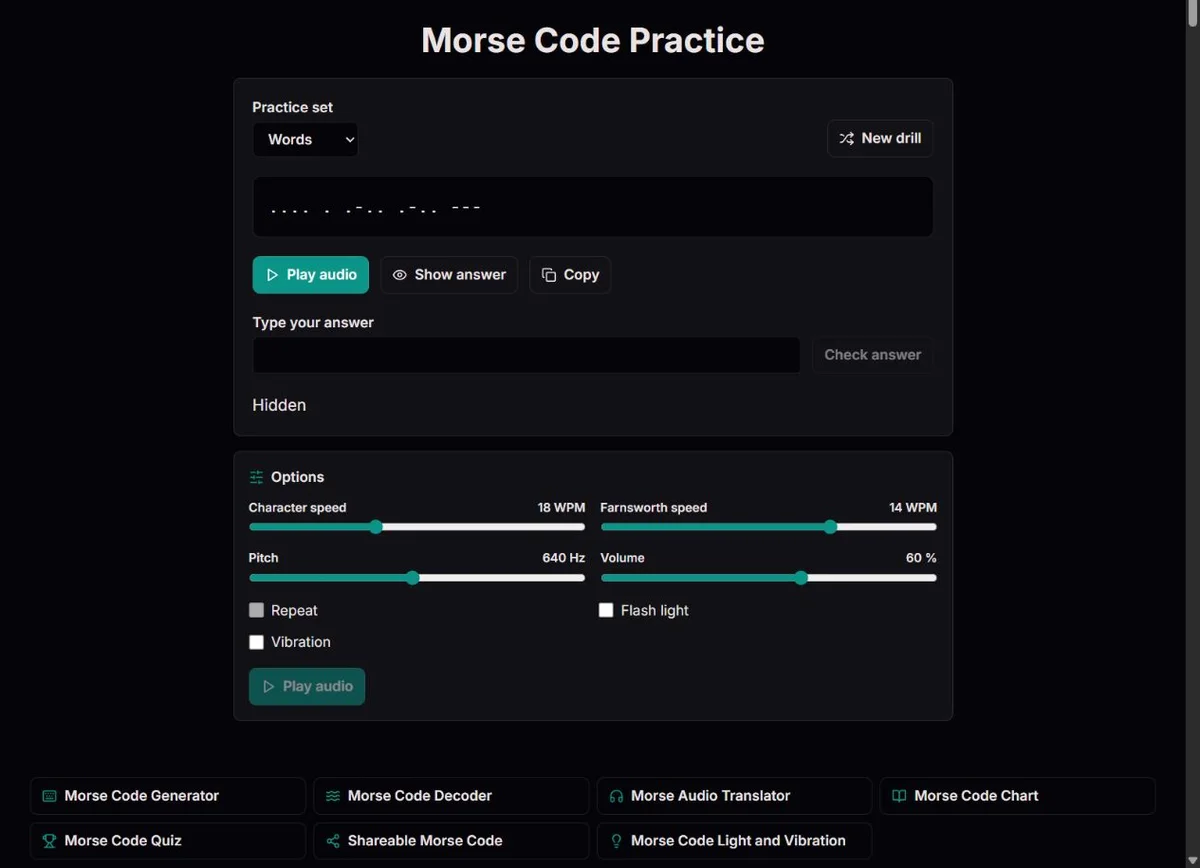Click the shuffle icon on New drill
This screenshot has height=868, width=1200.
(847, 138)
